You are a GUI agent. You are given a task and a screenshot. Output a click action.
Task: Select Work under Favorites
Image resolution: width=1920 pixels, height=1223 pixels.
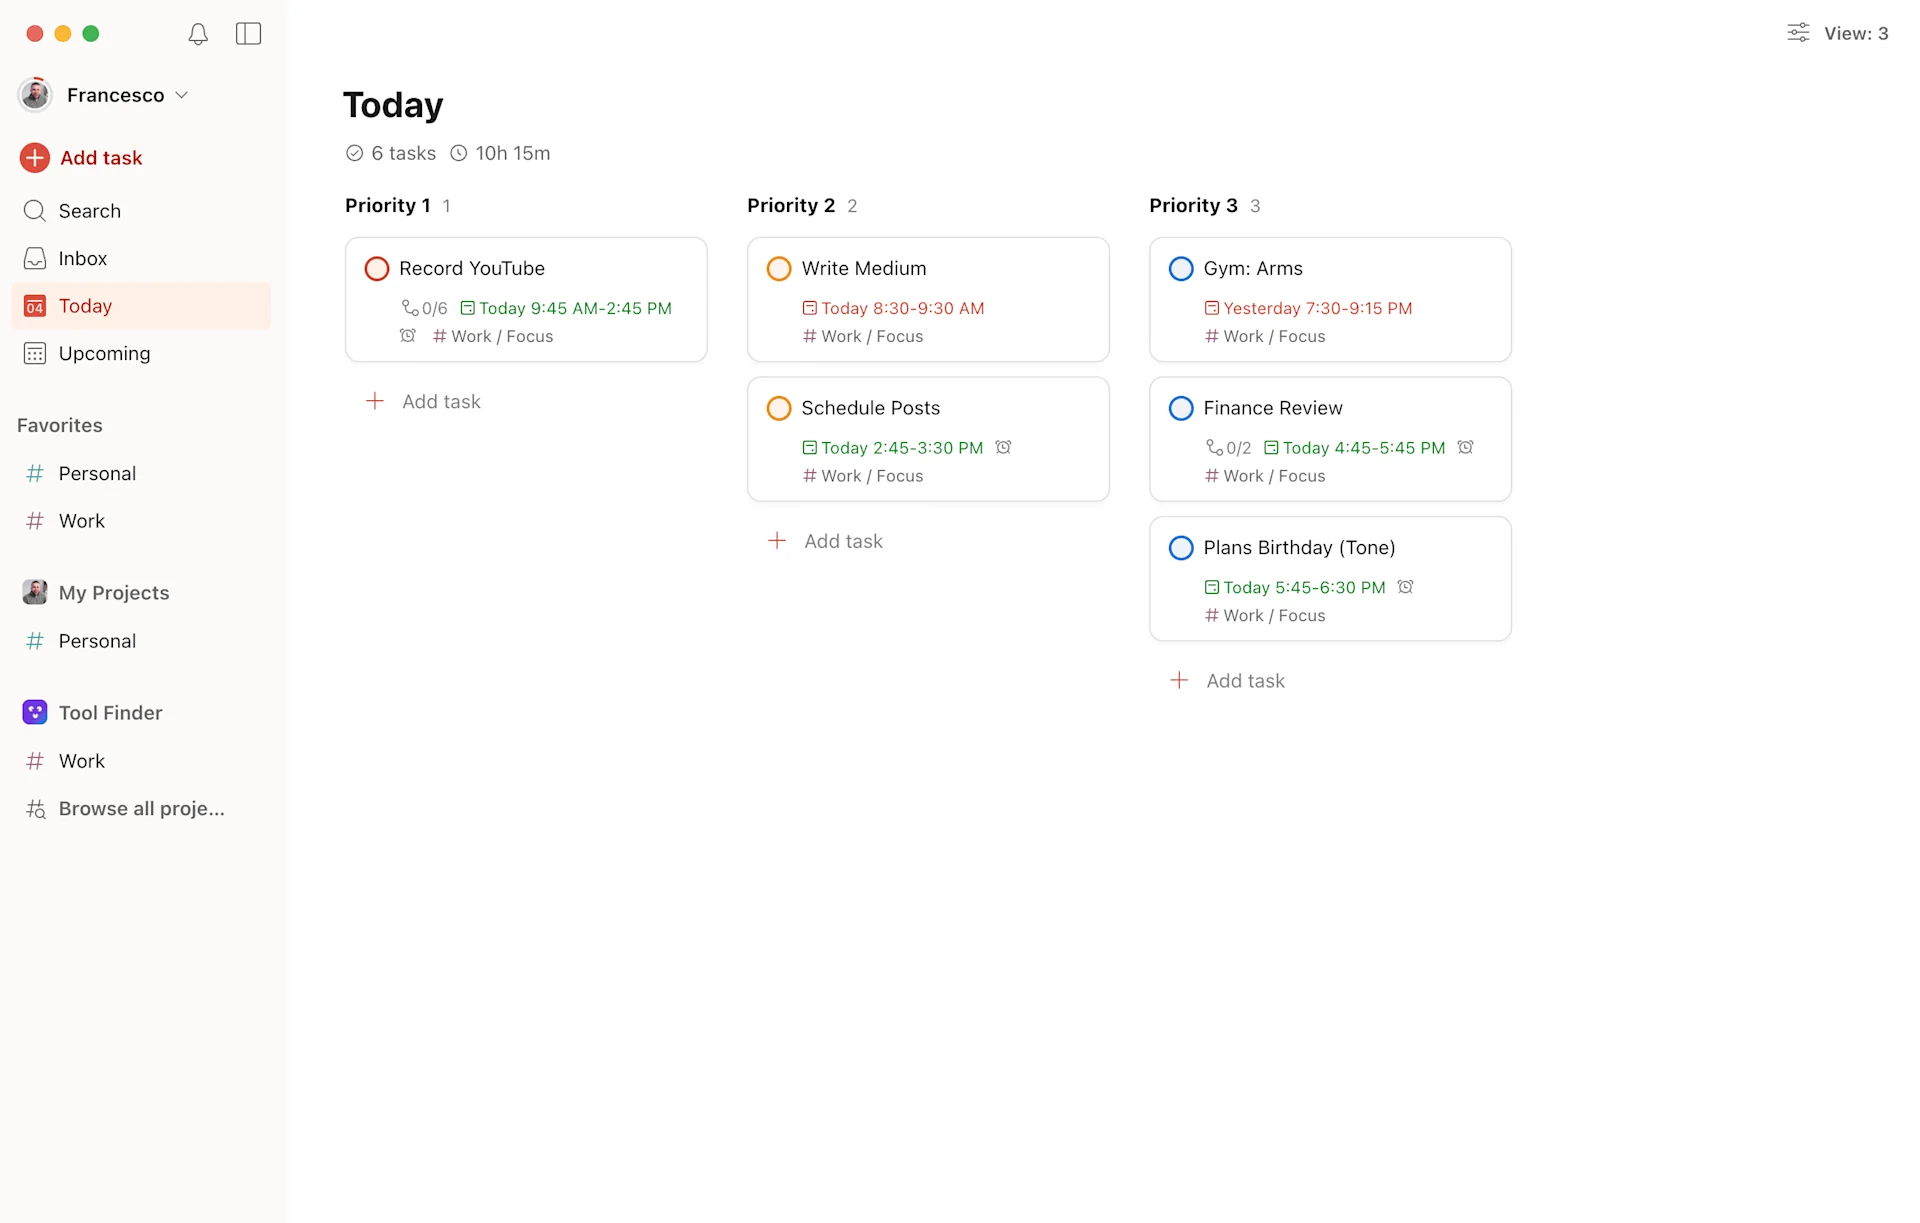click(x=81, y=520)
